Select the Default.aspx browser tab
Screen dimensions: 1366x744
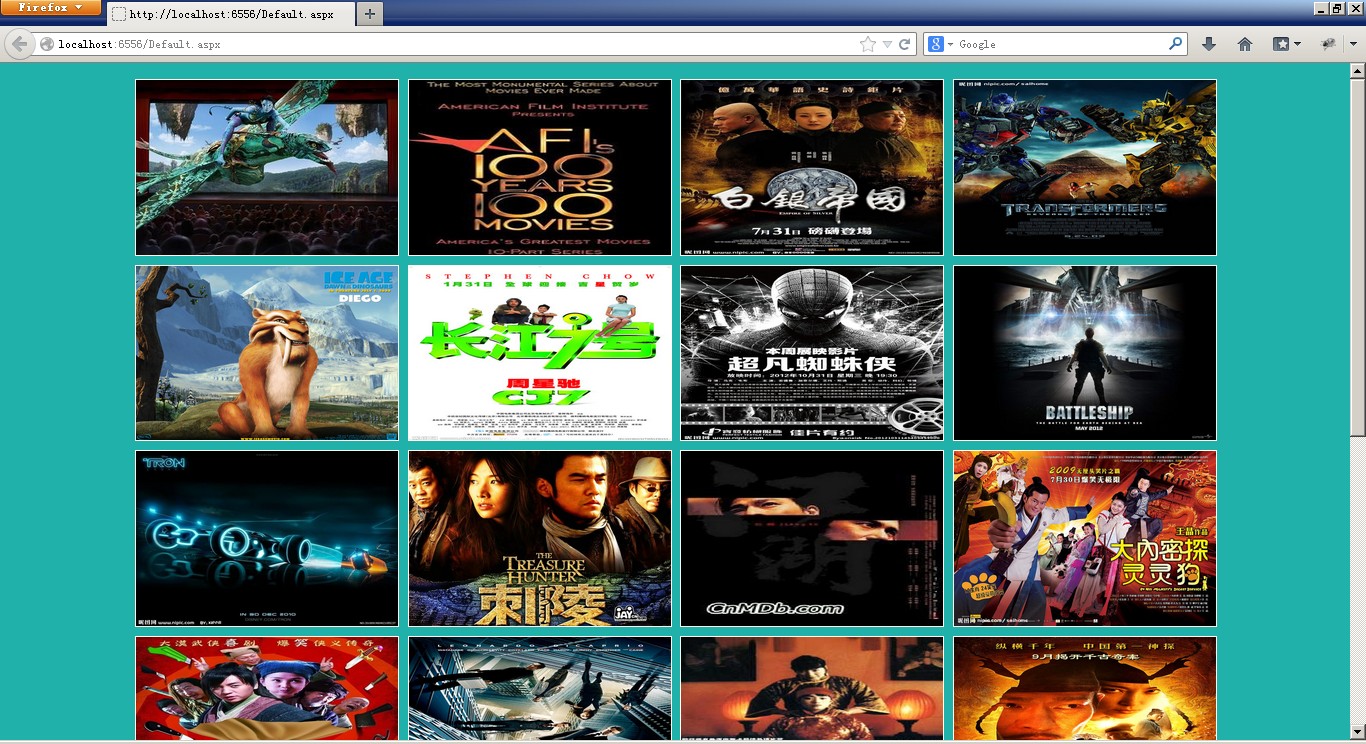pyautogui.click(x=230, y=14)
